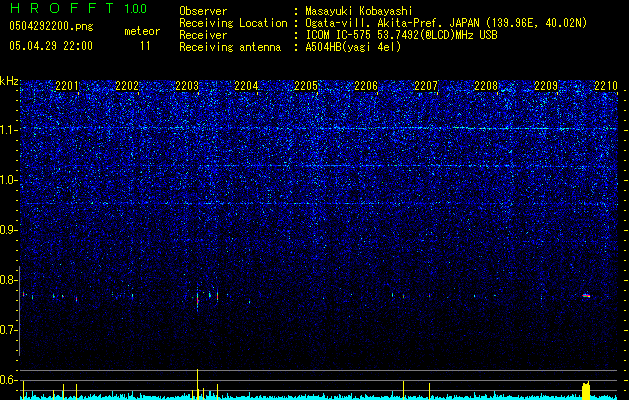Viewport: 629px width, 400px height.
Task: Click the 2210 time marker
Action: pyautogui.click(x=606, y=86)
